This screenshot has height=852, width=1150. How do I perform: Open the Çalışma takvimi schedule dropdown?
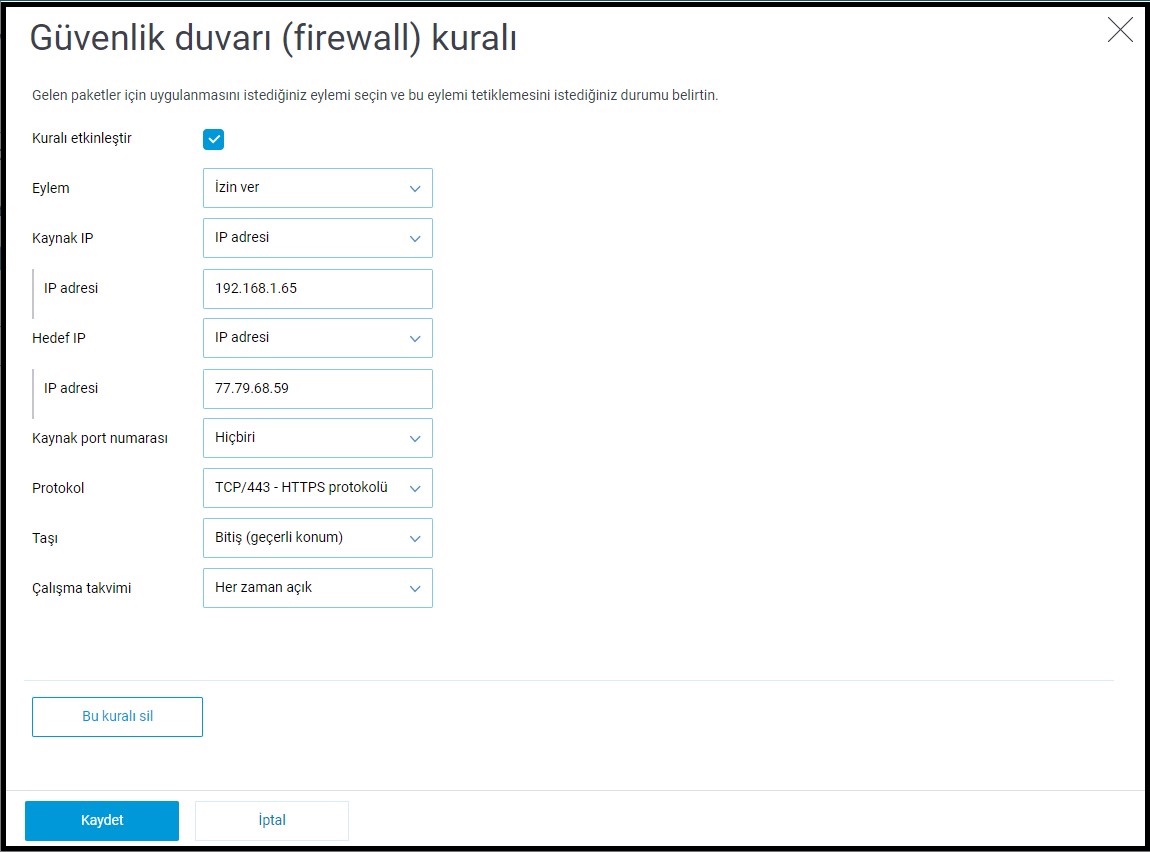(317, 588)
